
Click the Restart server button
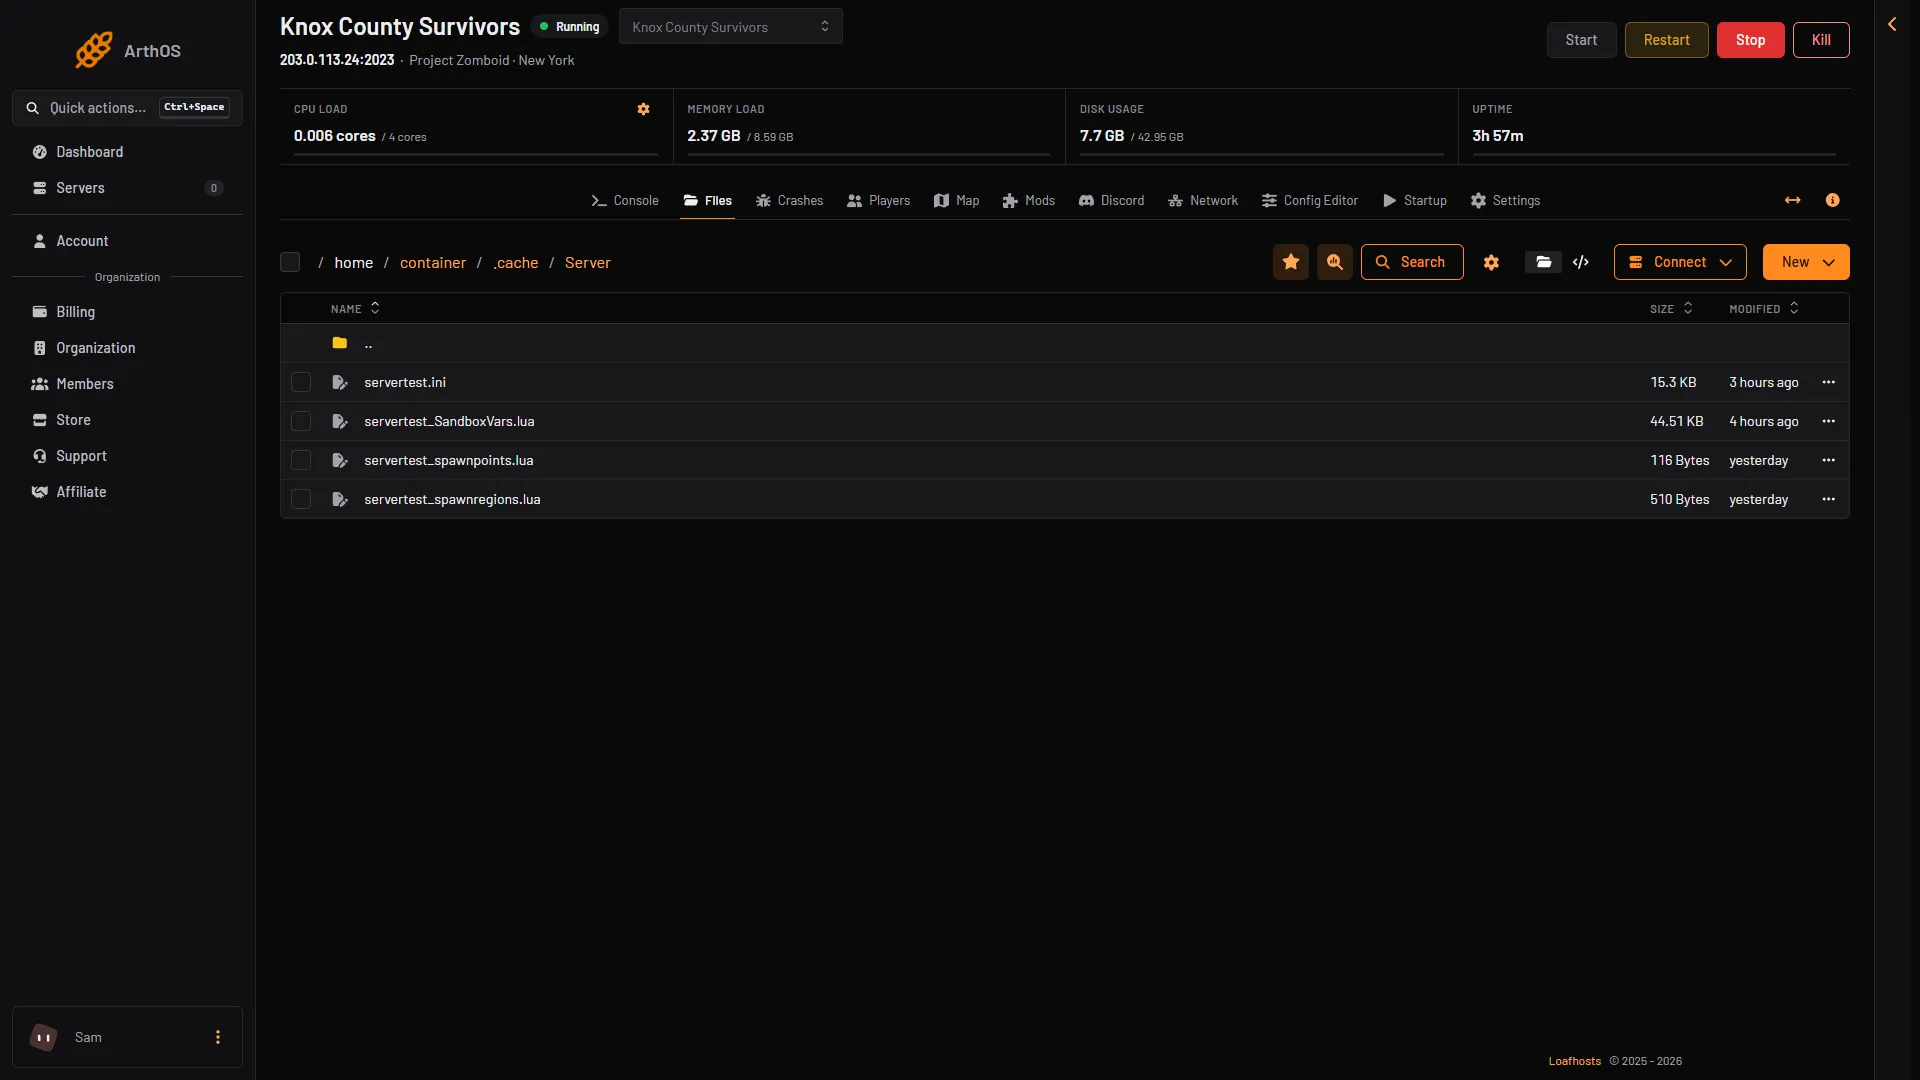point(1667,40)
